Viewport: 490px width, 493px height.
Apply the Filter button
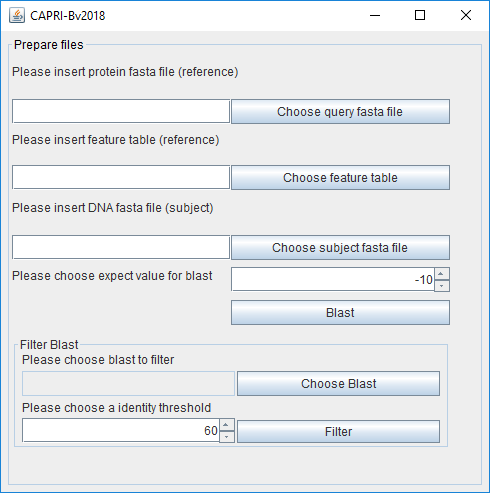[338, 432]
